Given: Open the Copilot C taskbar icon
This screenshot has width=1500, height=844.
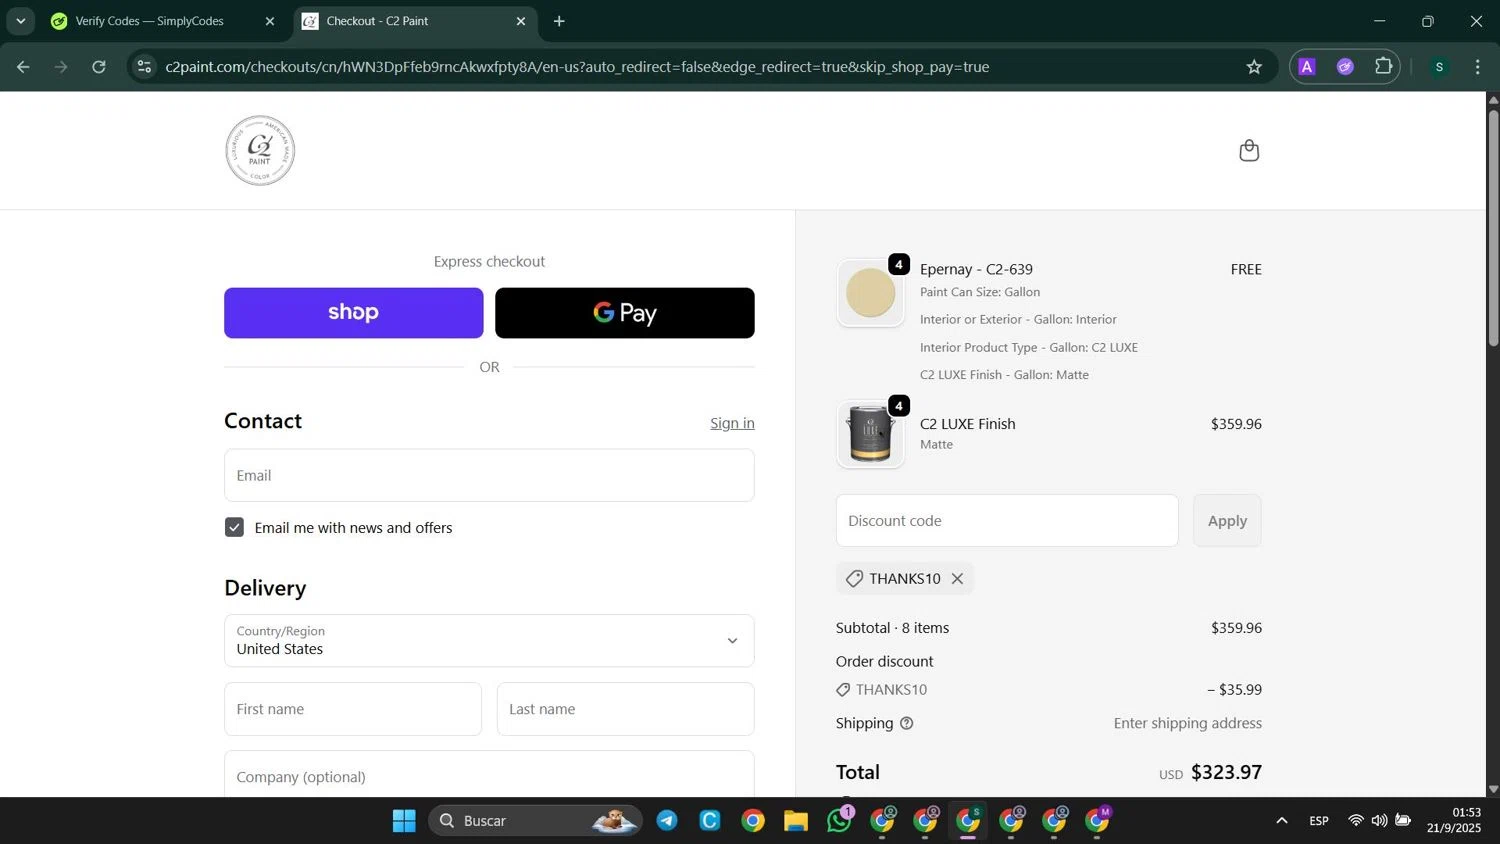Looking at the screenshot, I should tap(710, 821).
